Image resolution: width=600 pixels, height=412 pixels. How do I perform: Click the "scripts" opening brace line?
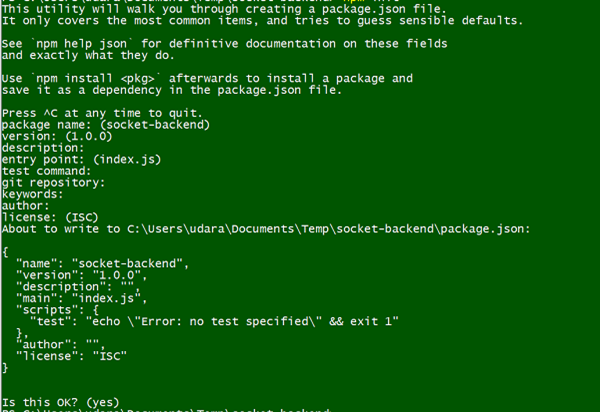click(x=57, y=310)
